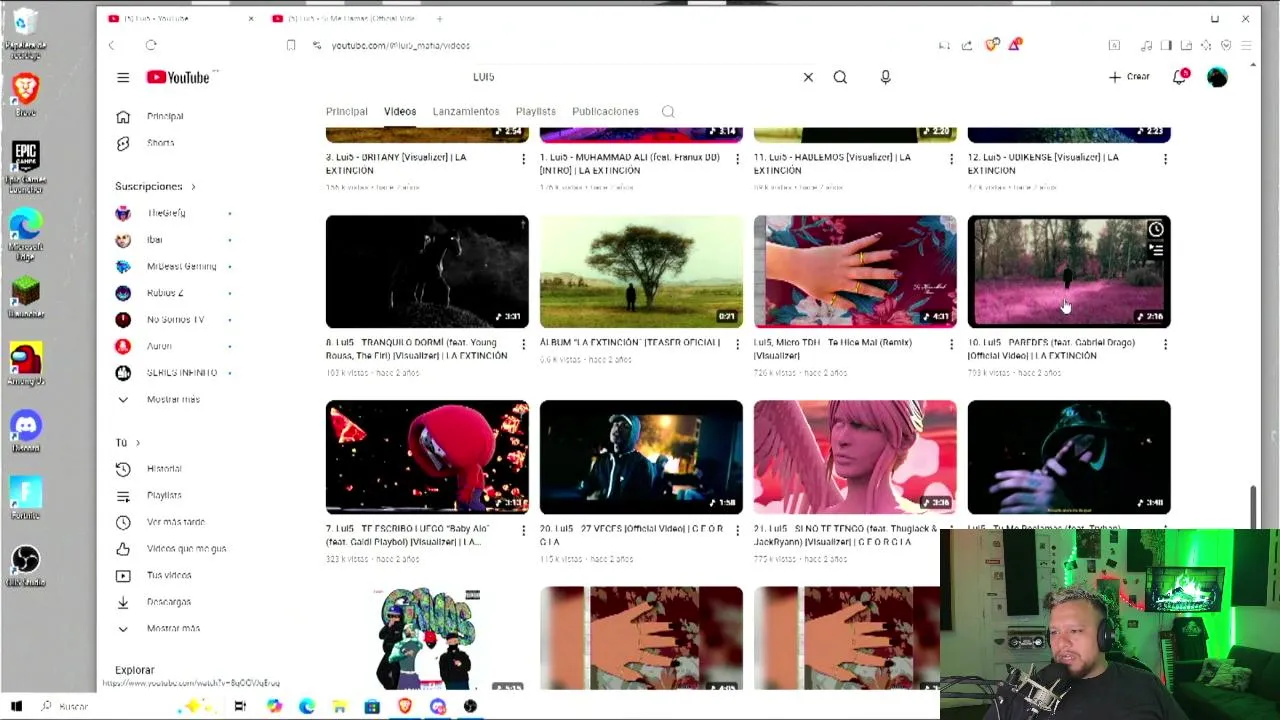Clear the search box with the X

click(808, 77)
